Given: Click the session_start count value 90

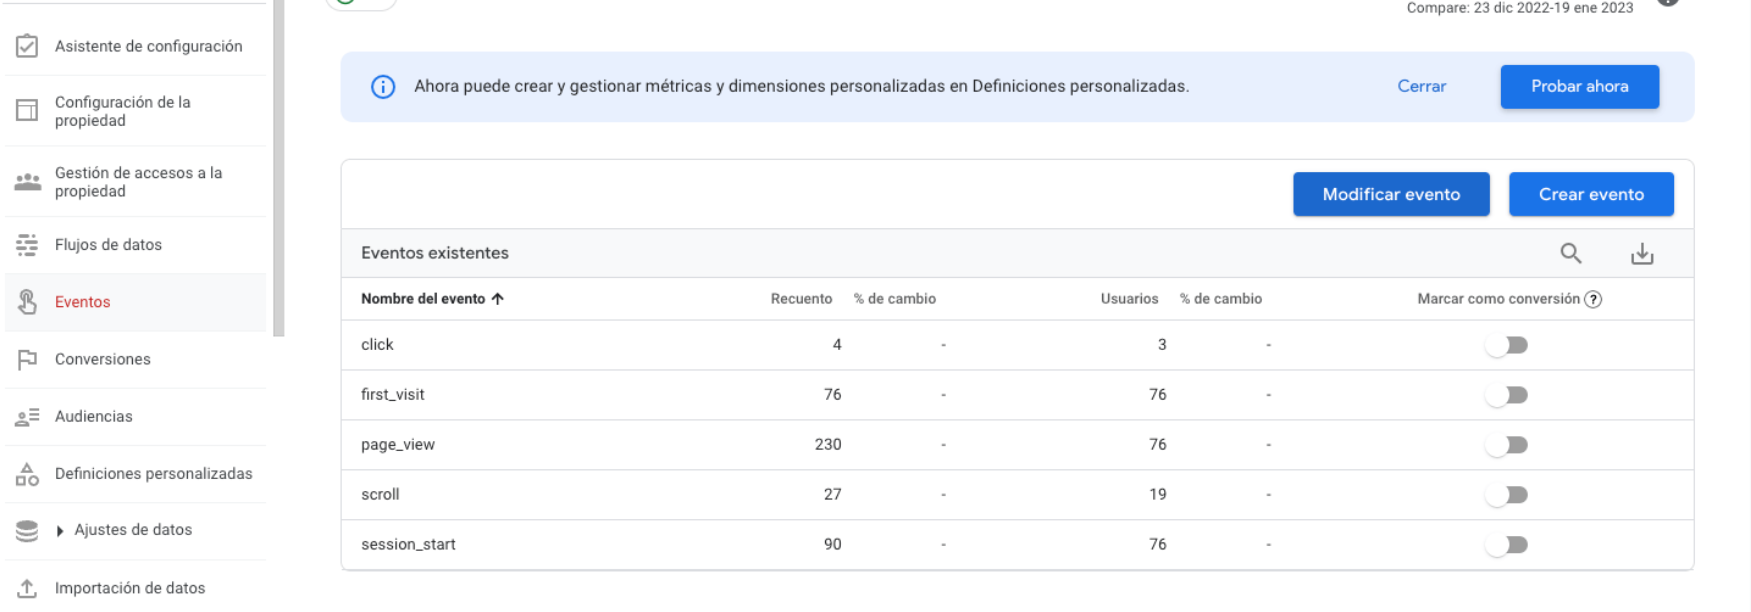Looking at the screenshot, I should 832,545.
